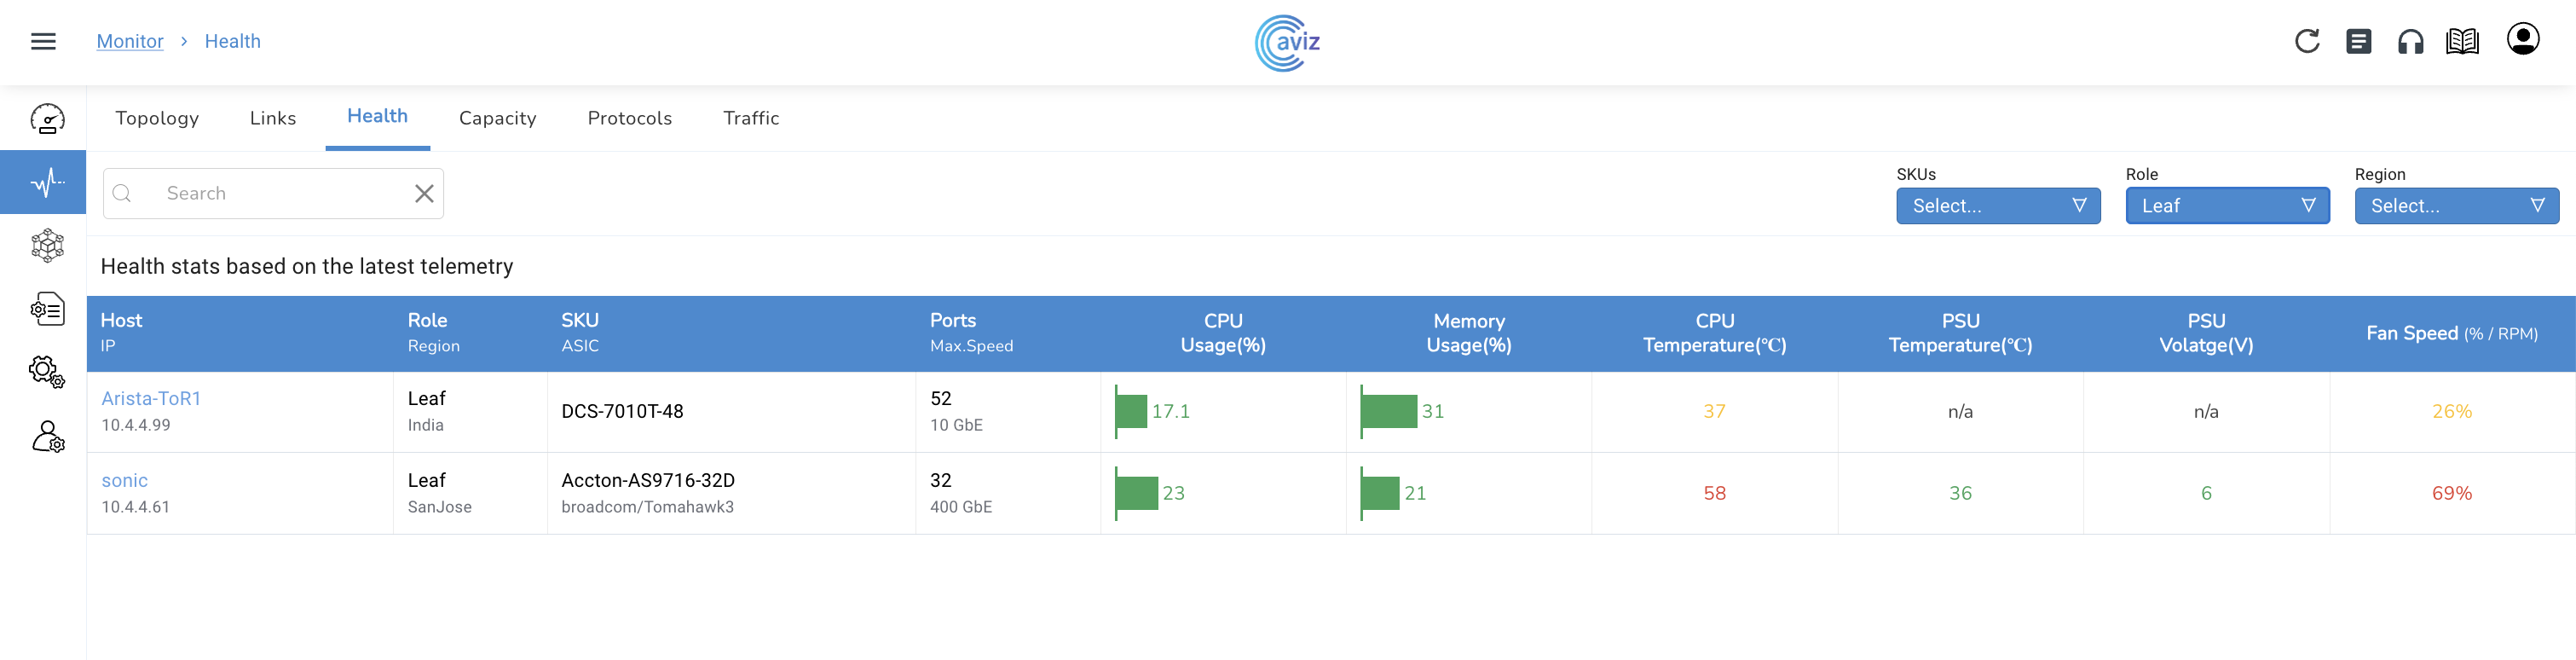The image size is (2576, 660).
Task: Switch to the Topology tab
Action: click(157, 118)
